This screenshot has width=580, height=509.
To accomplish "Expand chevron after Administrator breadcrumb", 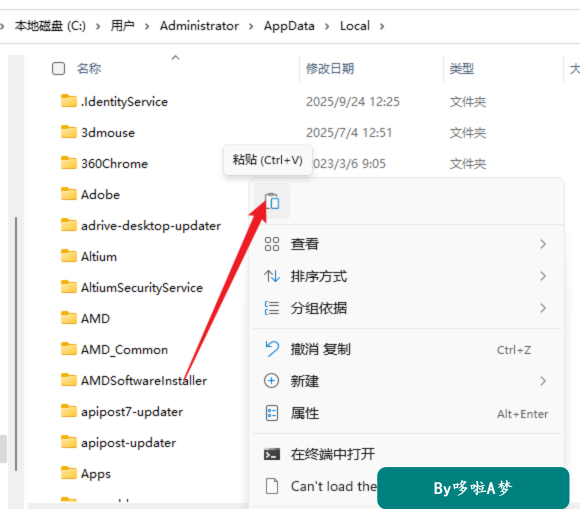I will click(x=251, y=26).
